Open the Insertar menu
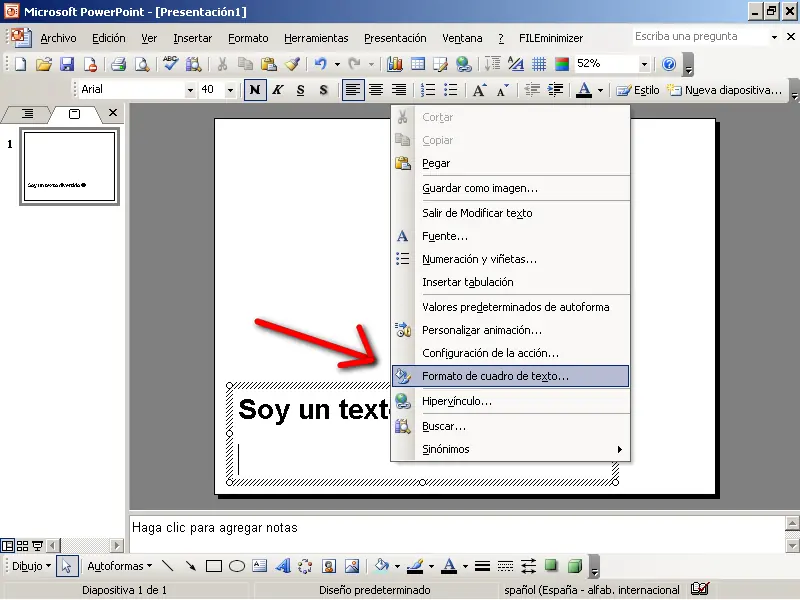The height and width of the screenshot is (600, 800). pos(192,38)
